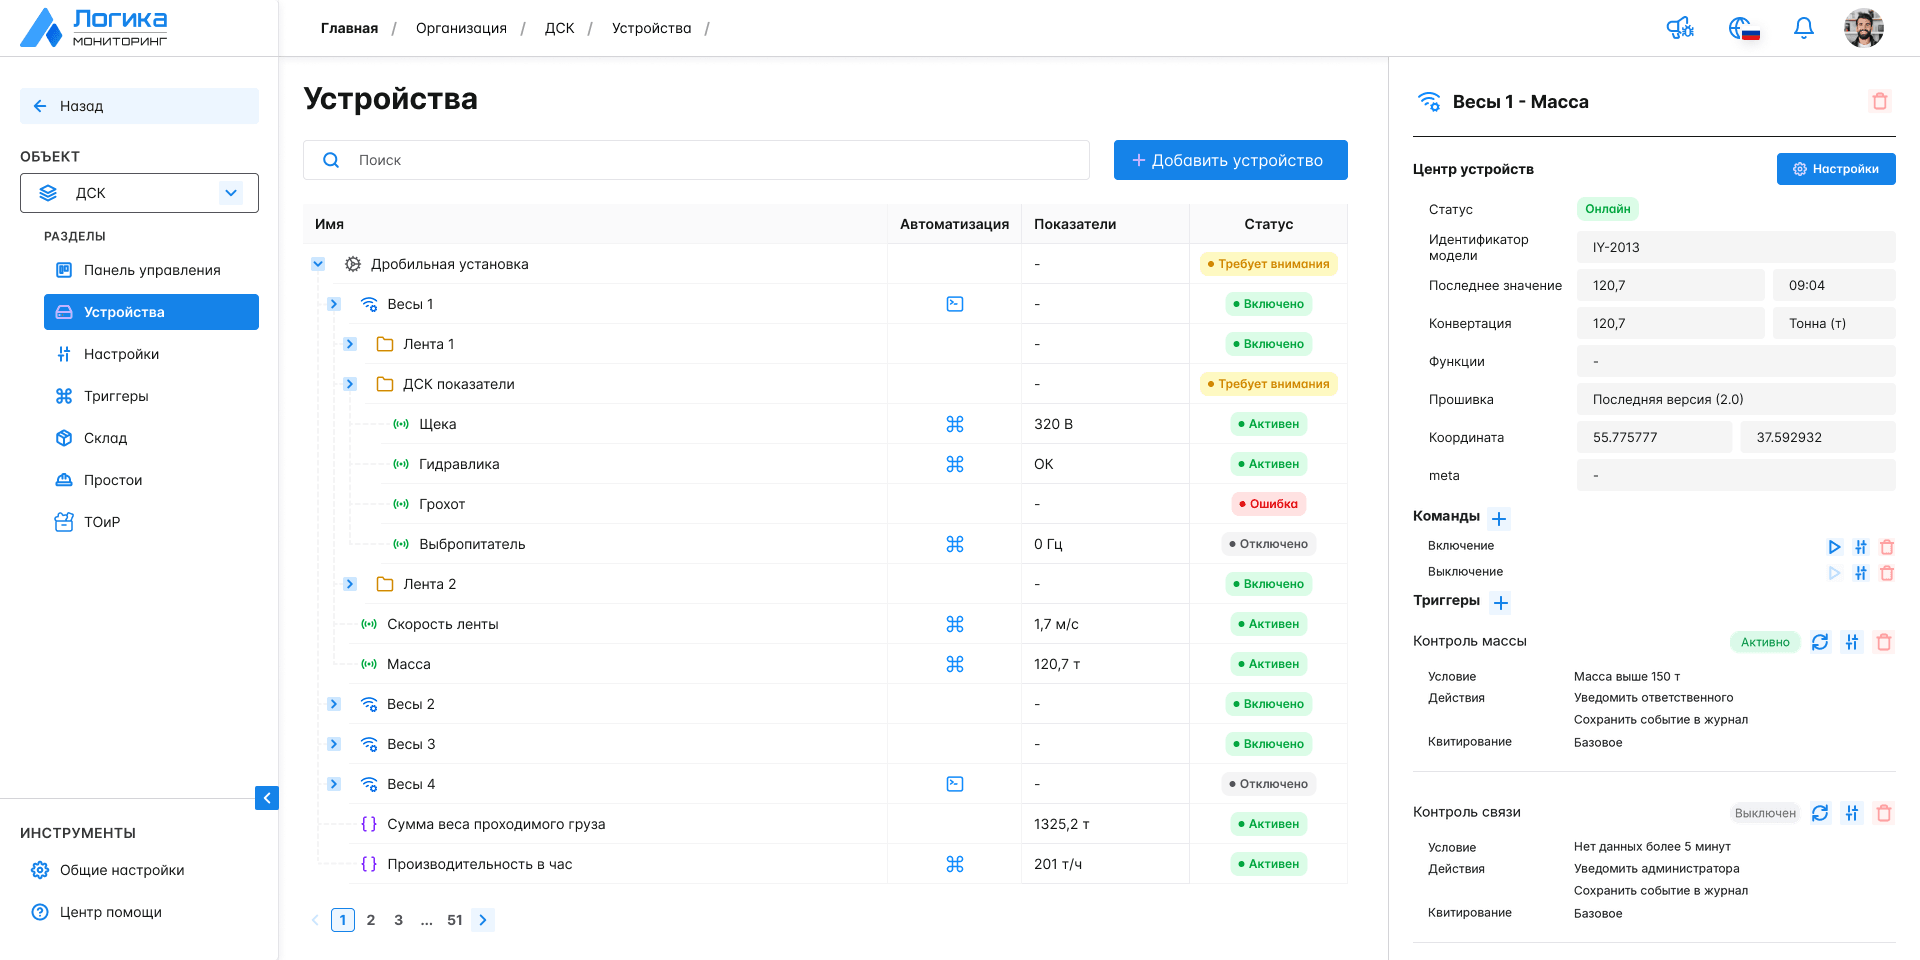
Task: Open device Настройки button in right panel
Action: pos(1836,169)
